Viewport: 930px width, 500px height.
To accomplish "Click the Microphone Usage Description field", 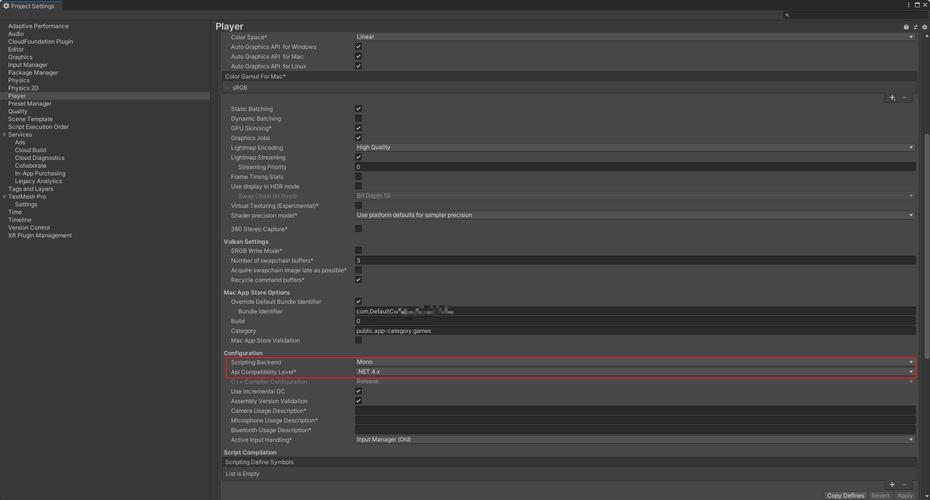I will click(x=635, y=421).
